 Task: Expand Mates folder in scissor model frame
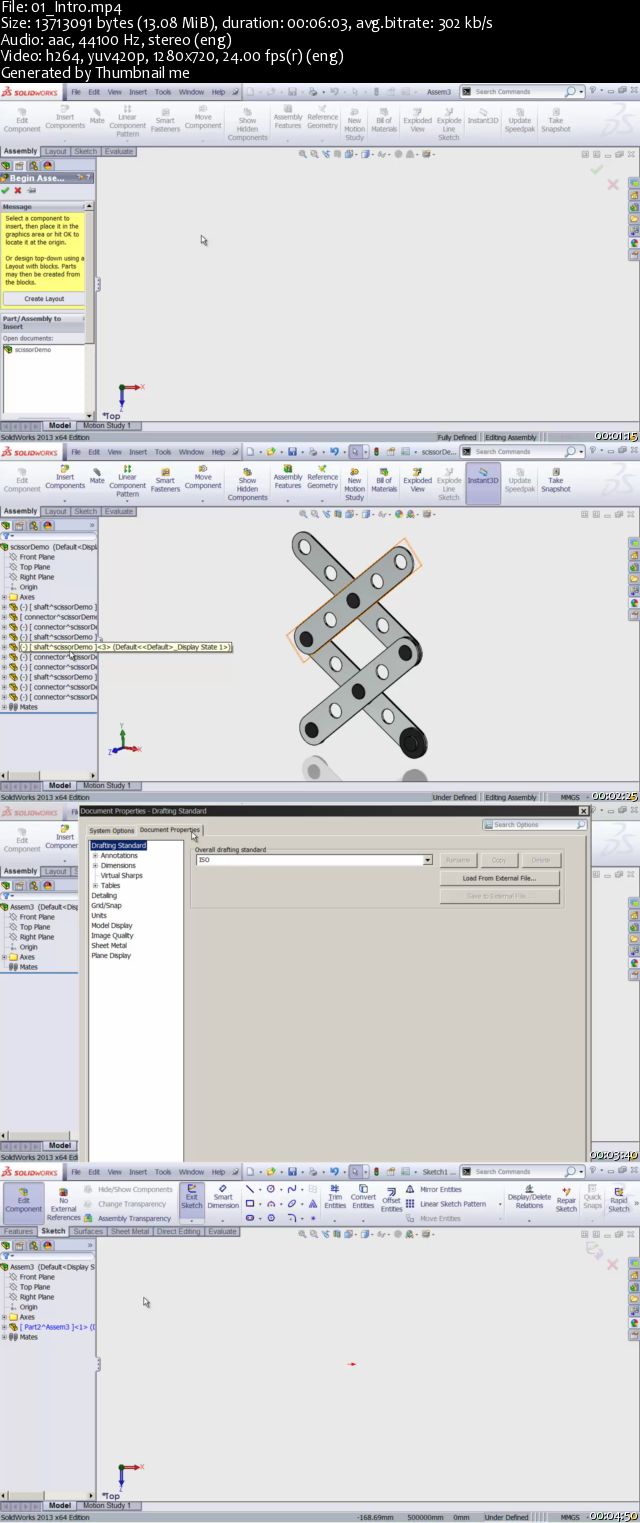click(x=4, y=707)
